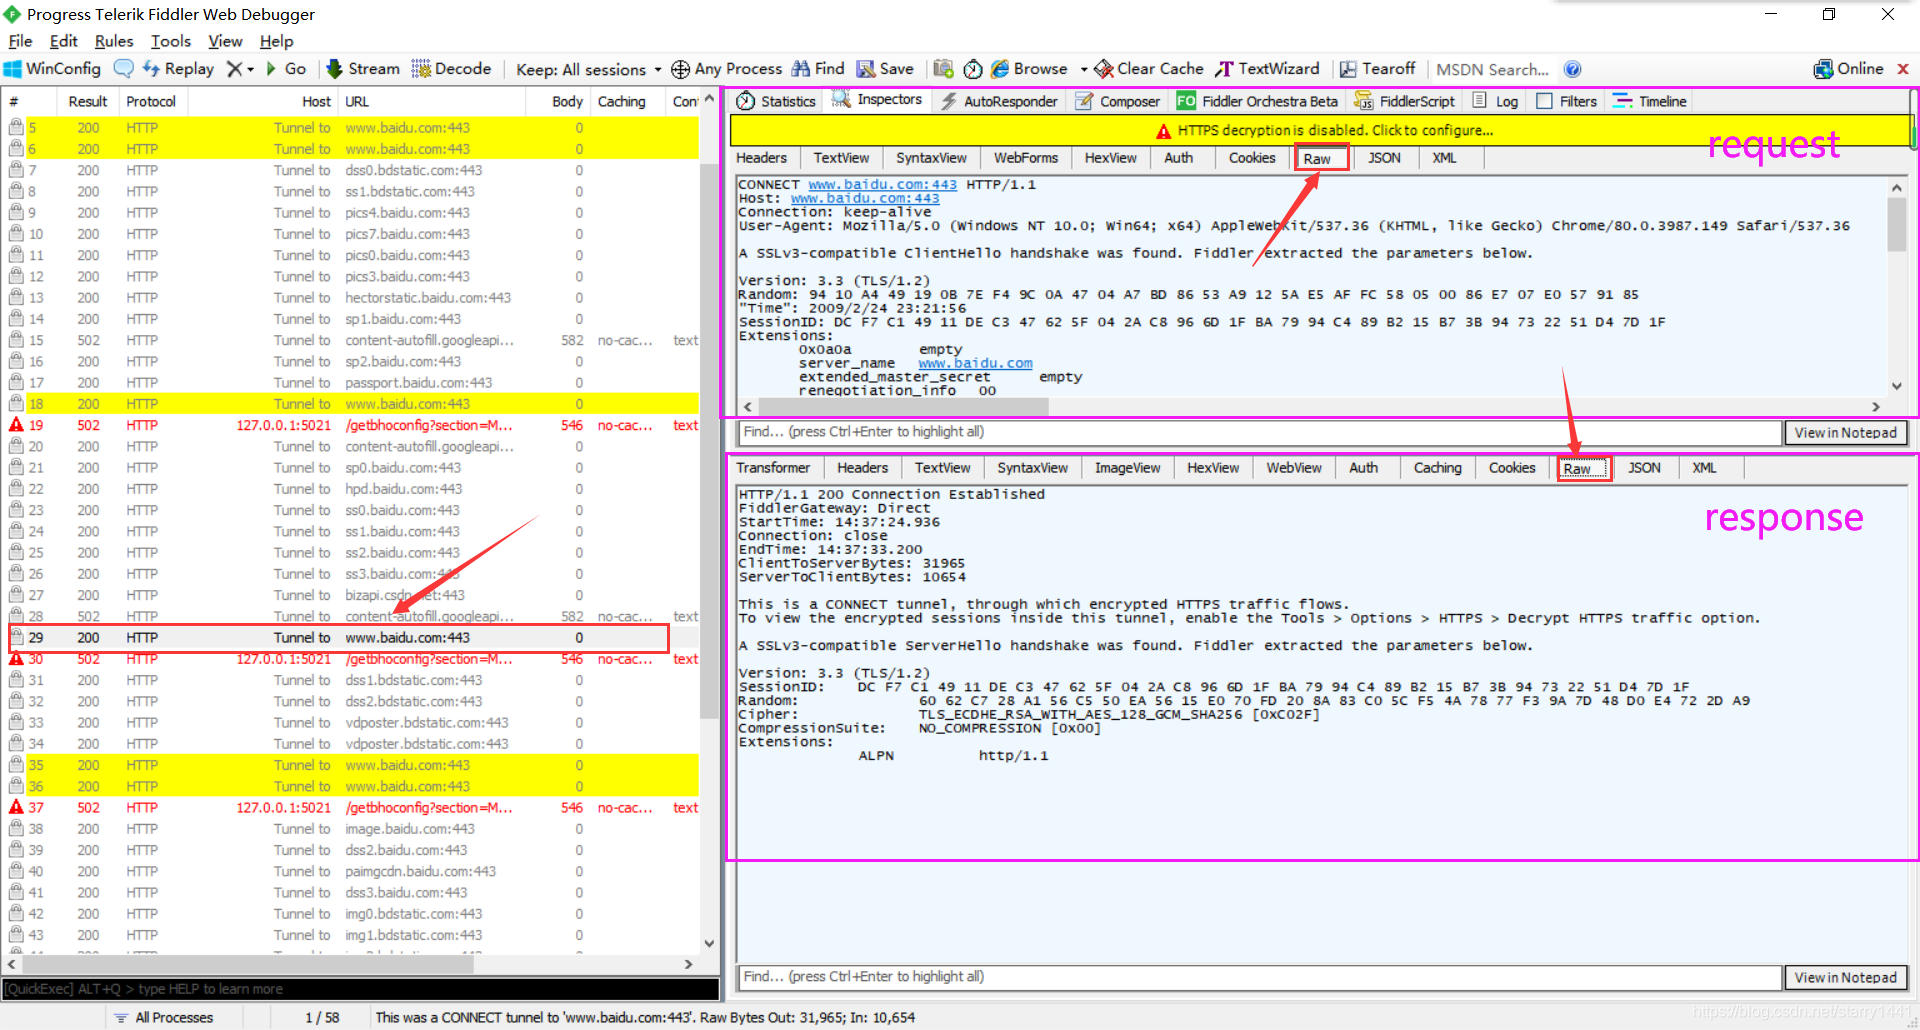Click the HTTPS decryption disabled warning bar

tap(1321, 130)
